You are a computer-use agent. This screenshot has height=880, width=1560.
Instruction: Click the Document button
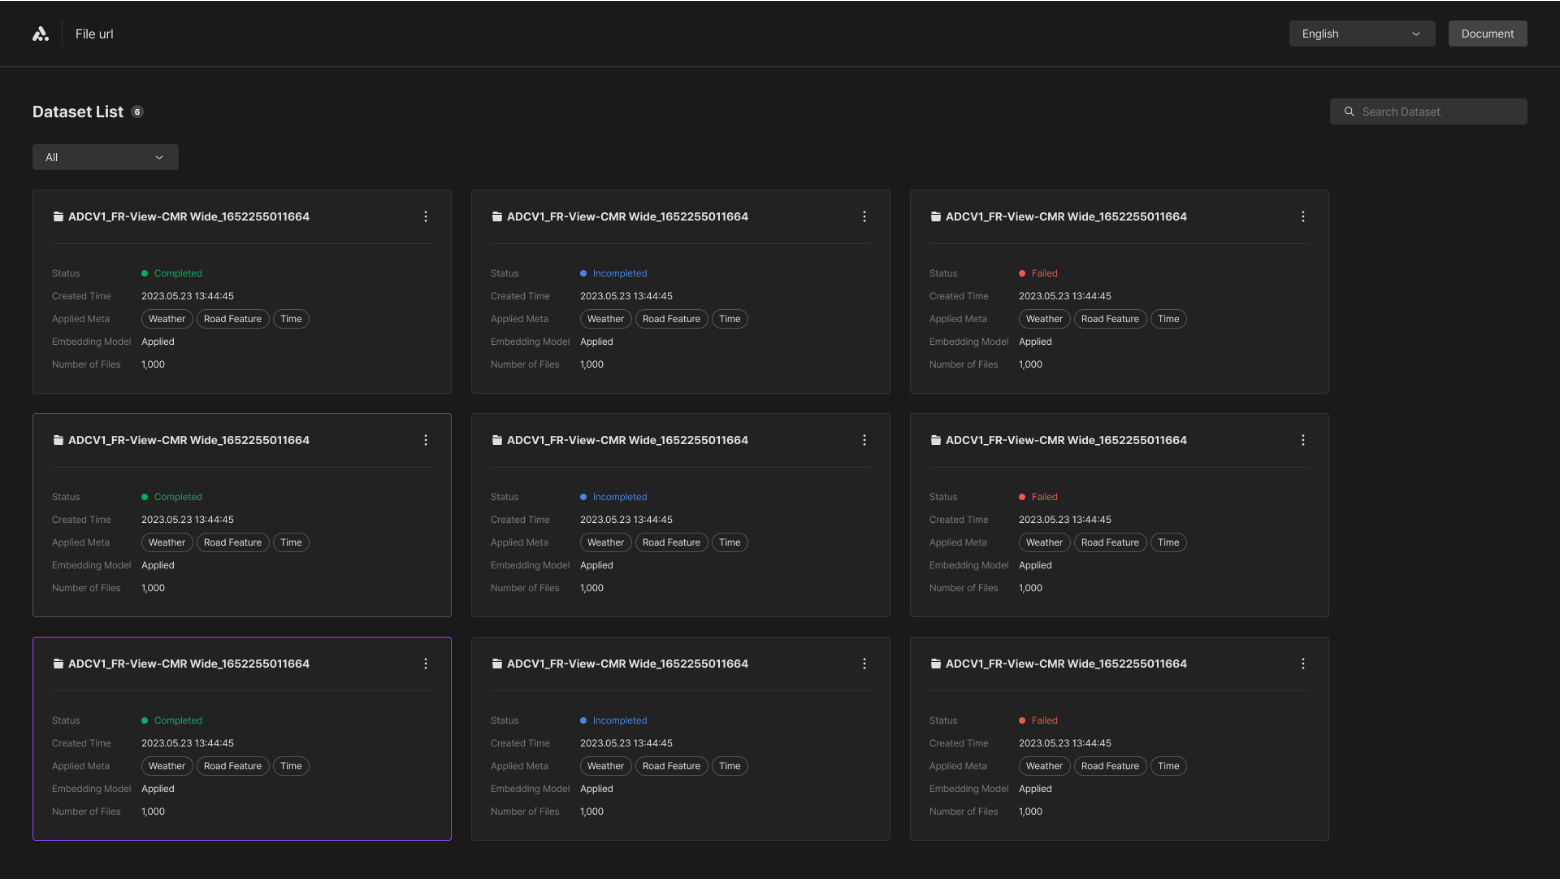pos(1487,34)
